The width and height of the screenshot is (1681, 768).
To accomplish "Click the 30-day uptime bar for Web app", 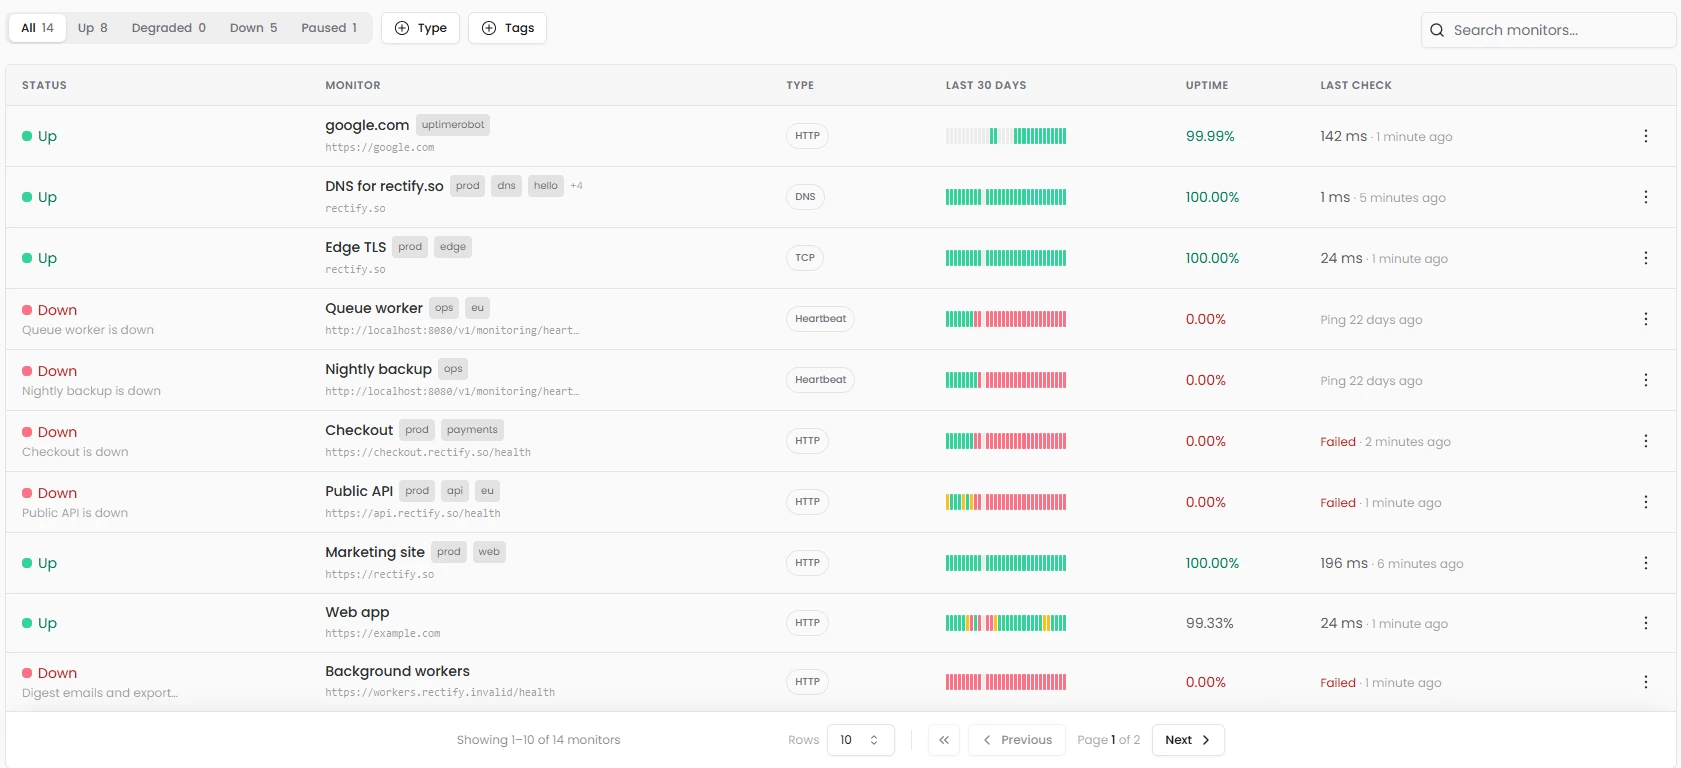I will [1006, 623].
